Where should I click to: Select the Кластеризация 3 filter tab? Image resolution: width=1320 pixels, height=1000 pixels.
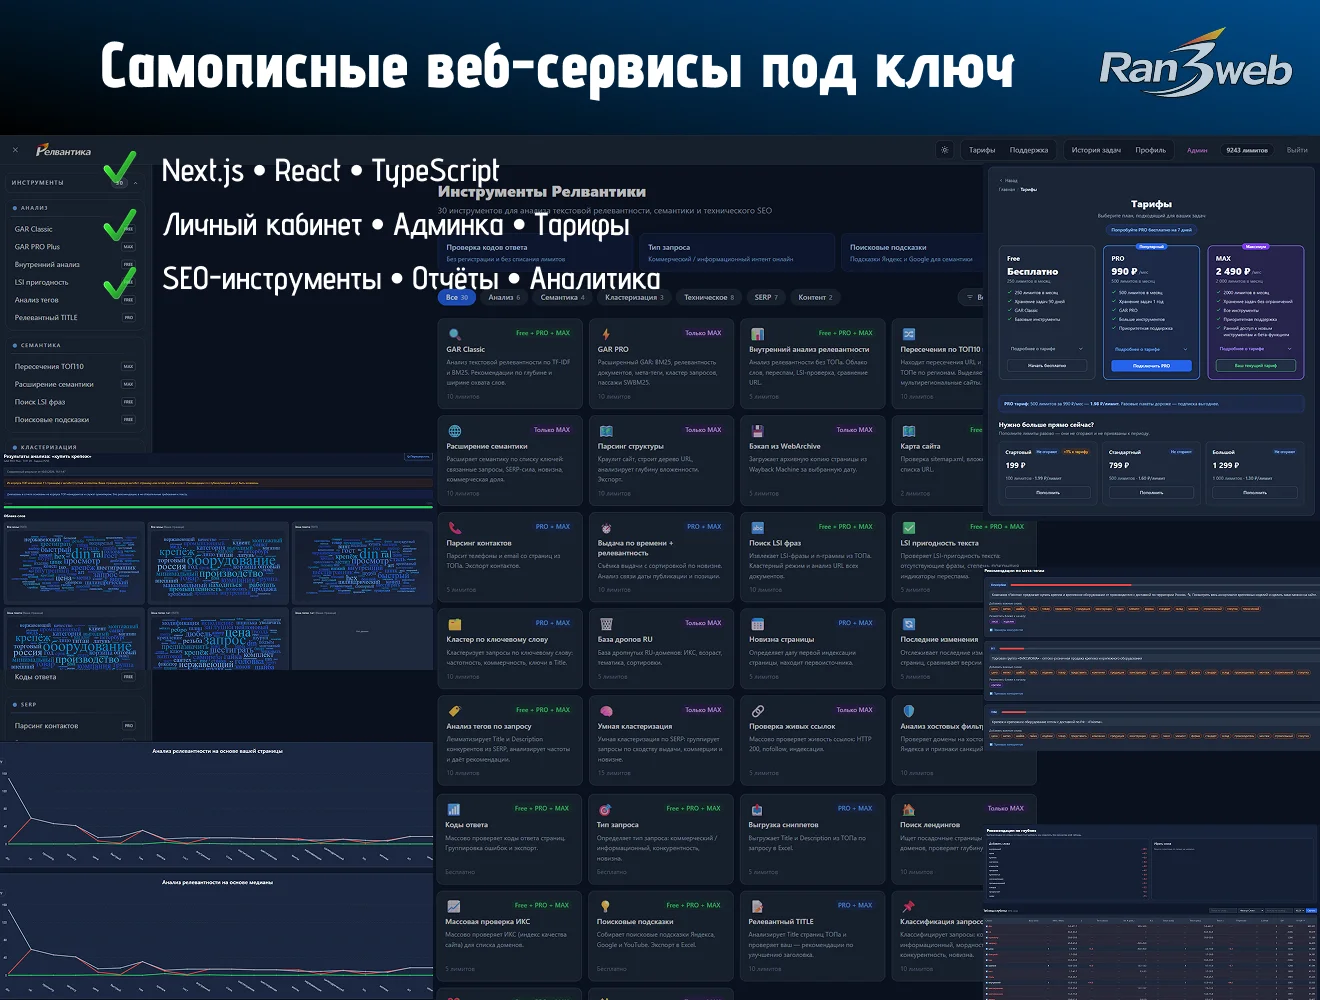634,297
